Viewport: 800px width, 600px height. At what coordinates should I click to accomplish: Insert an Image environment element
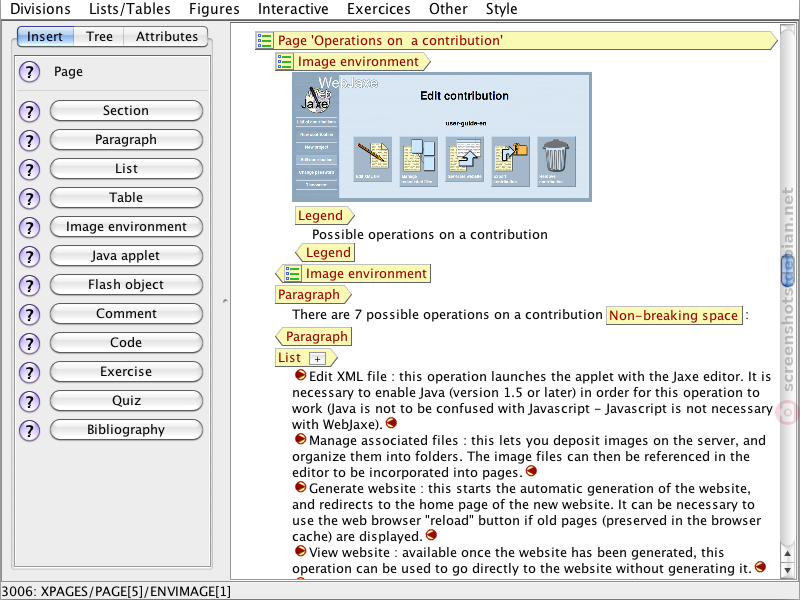(x=126, y=227)
